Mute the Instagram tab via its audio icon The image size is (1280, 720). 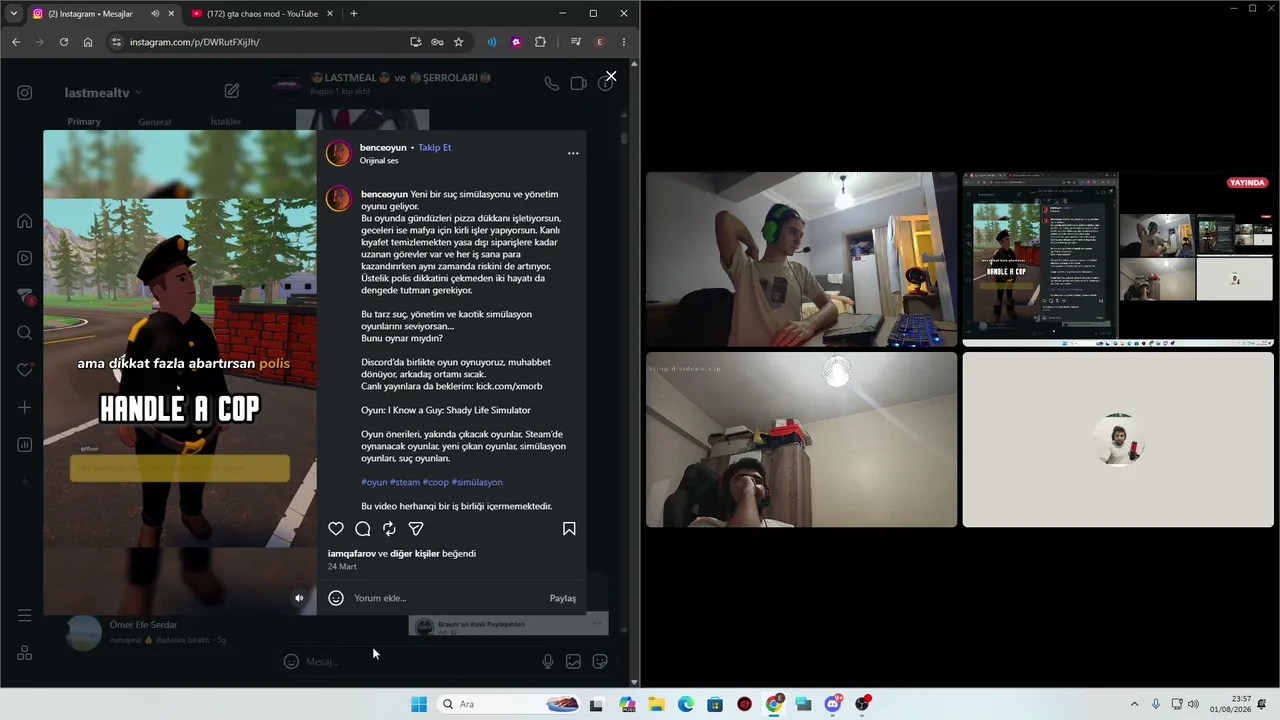pyautogui.click(x=155, y=14)
